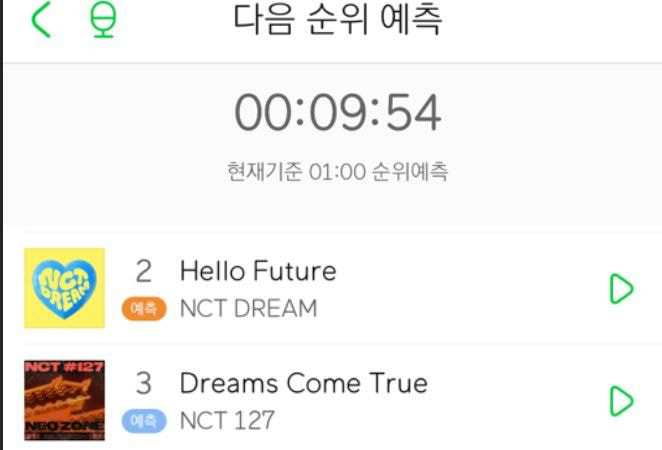Image resolution: width=662 pixels, height=450 pixels.
Task: Click the seconds value 54 in countdown
Action: point(413,112)
